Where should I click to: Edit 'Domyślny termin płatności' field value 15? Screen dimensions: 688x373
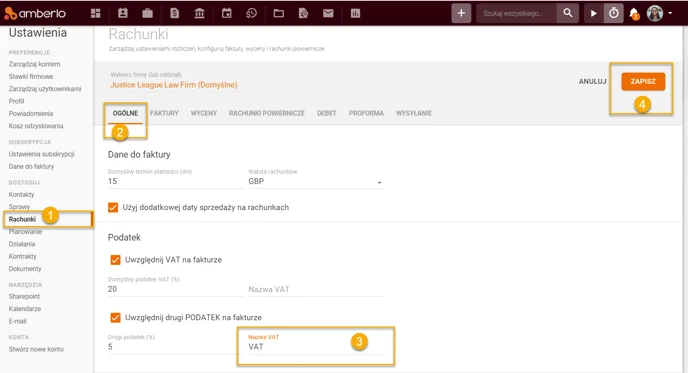click(x=176, y=181)
